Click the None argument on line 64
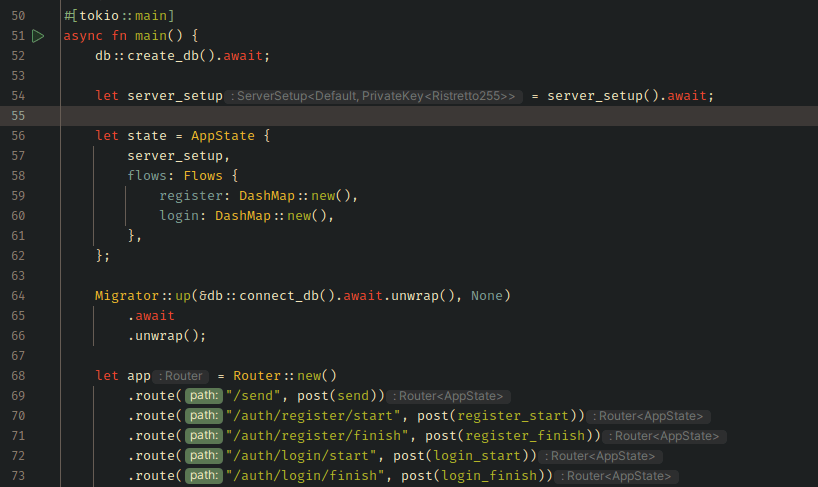818x487 pixels. (x=487, y=296)
